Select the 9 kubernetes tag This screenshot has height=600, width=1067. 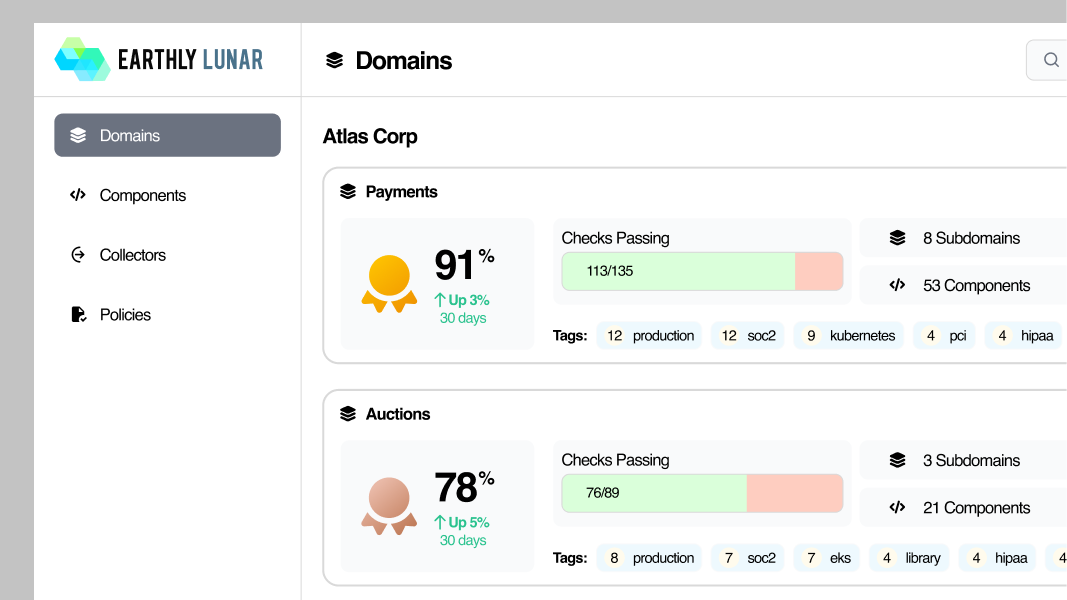pos(849,335)
